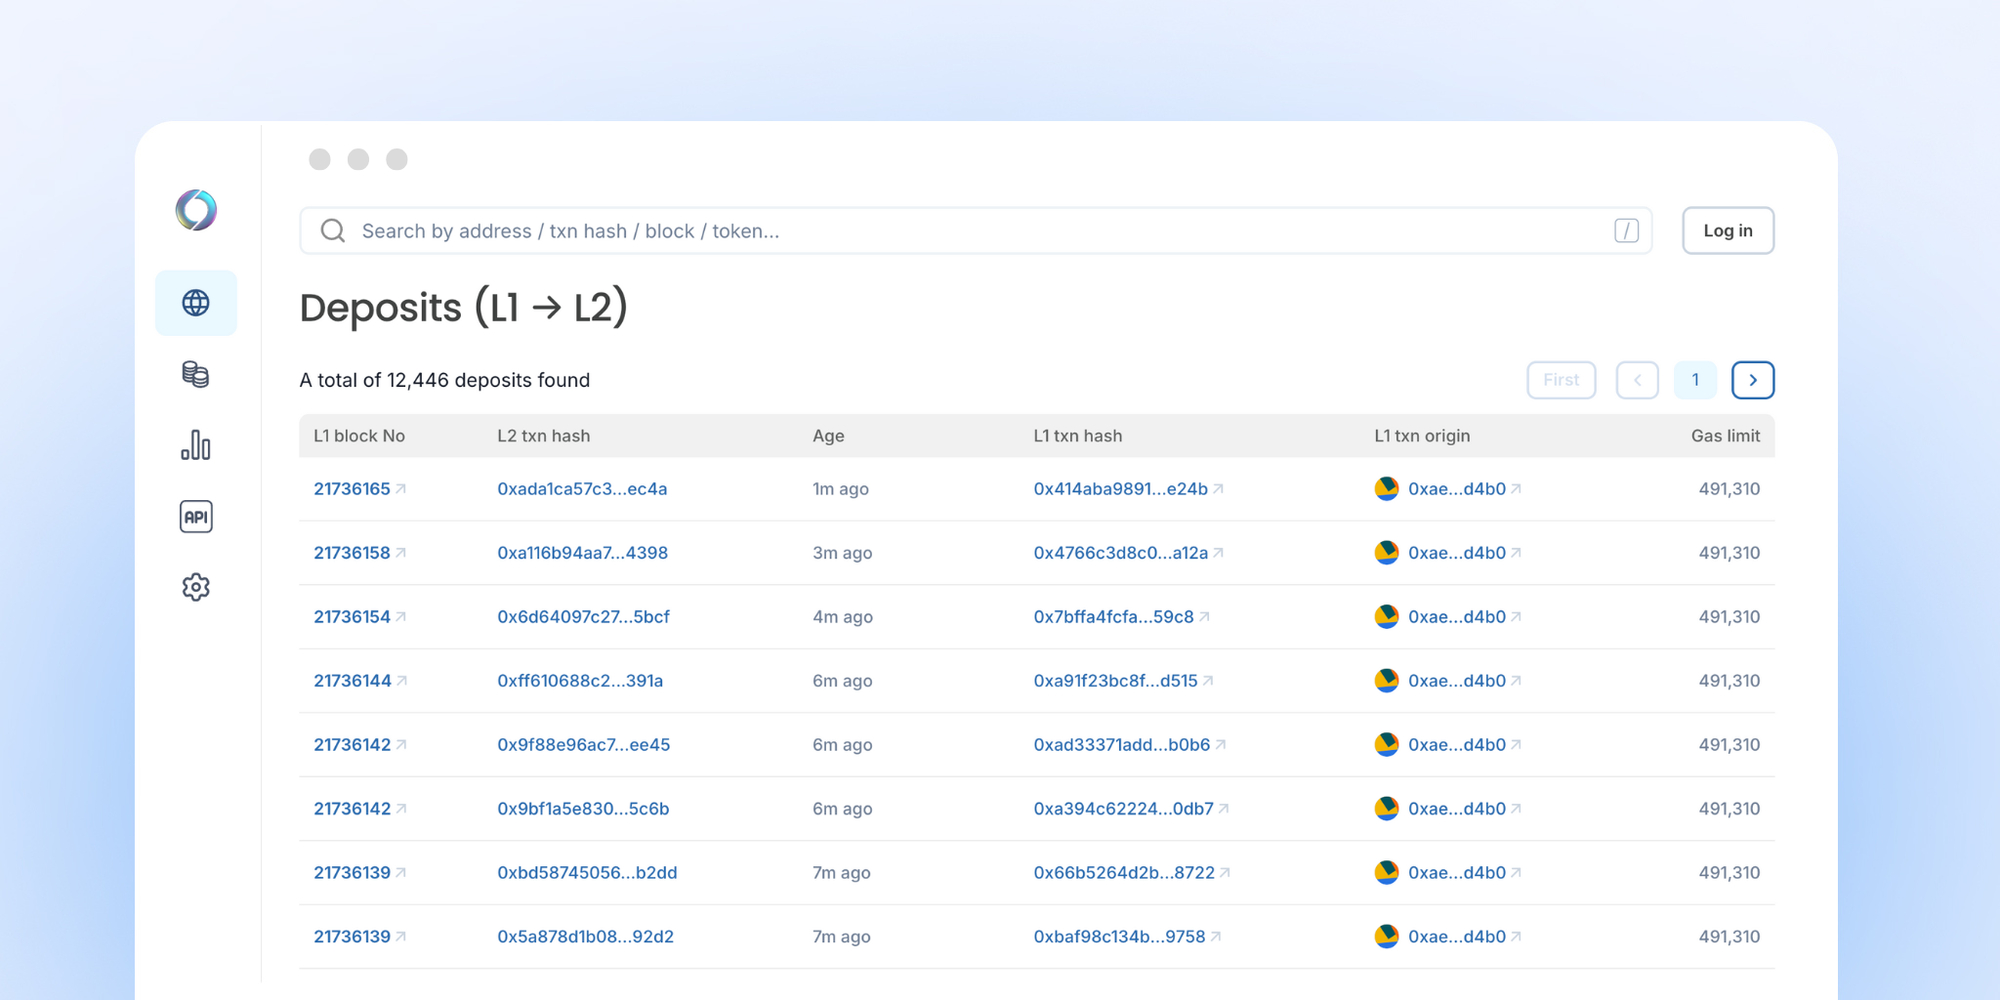Click the L1 block No column header

click(x=359, y=436)
